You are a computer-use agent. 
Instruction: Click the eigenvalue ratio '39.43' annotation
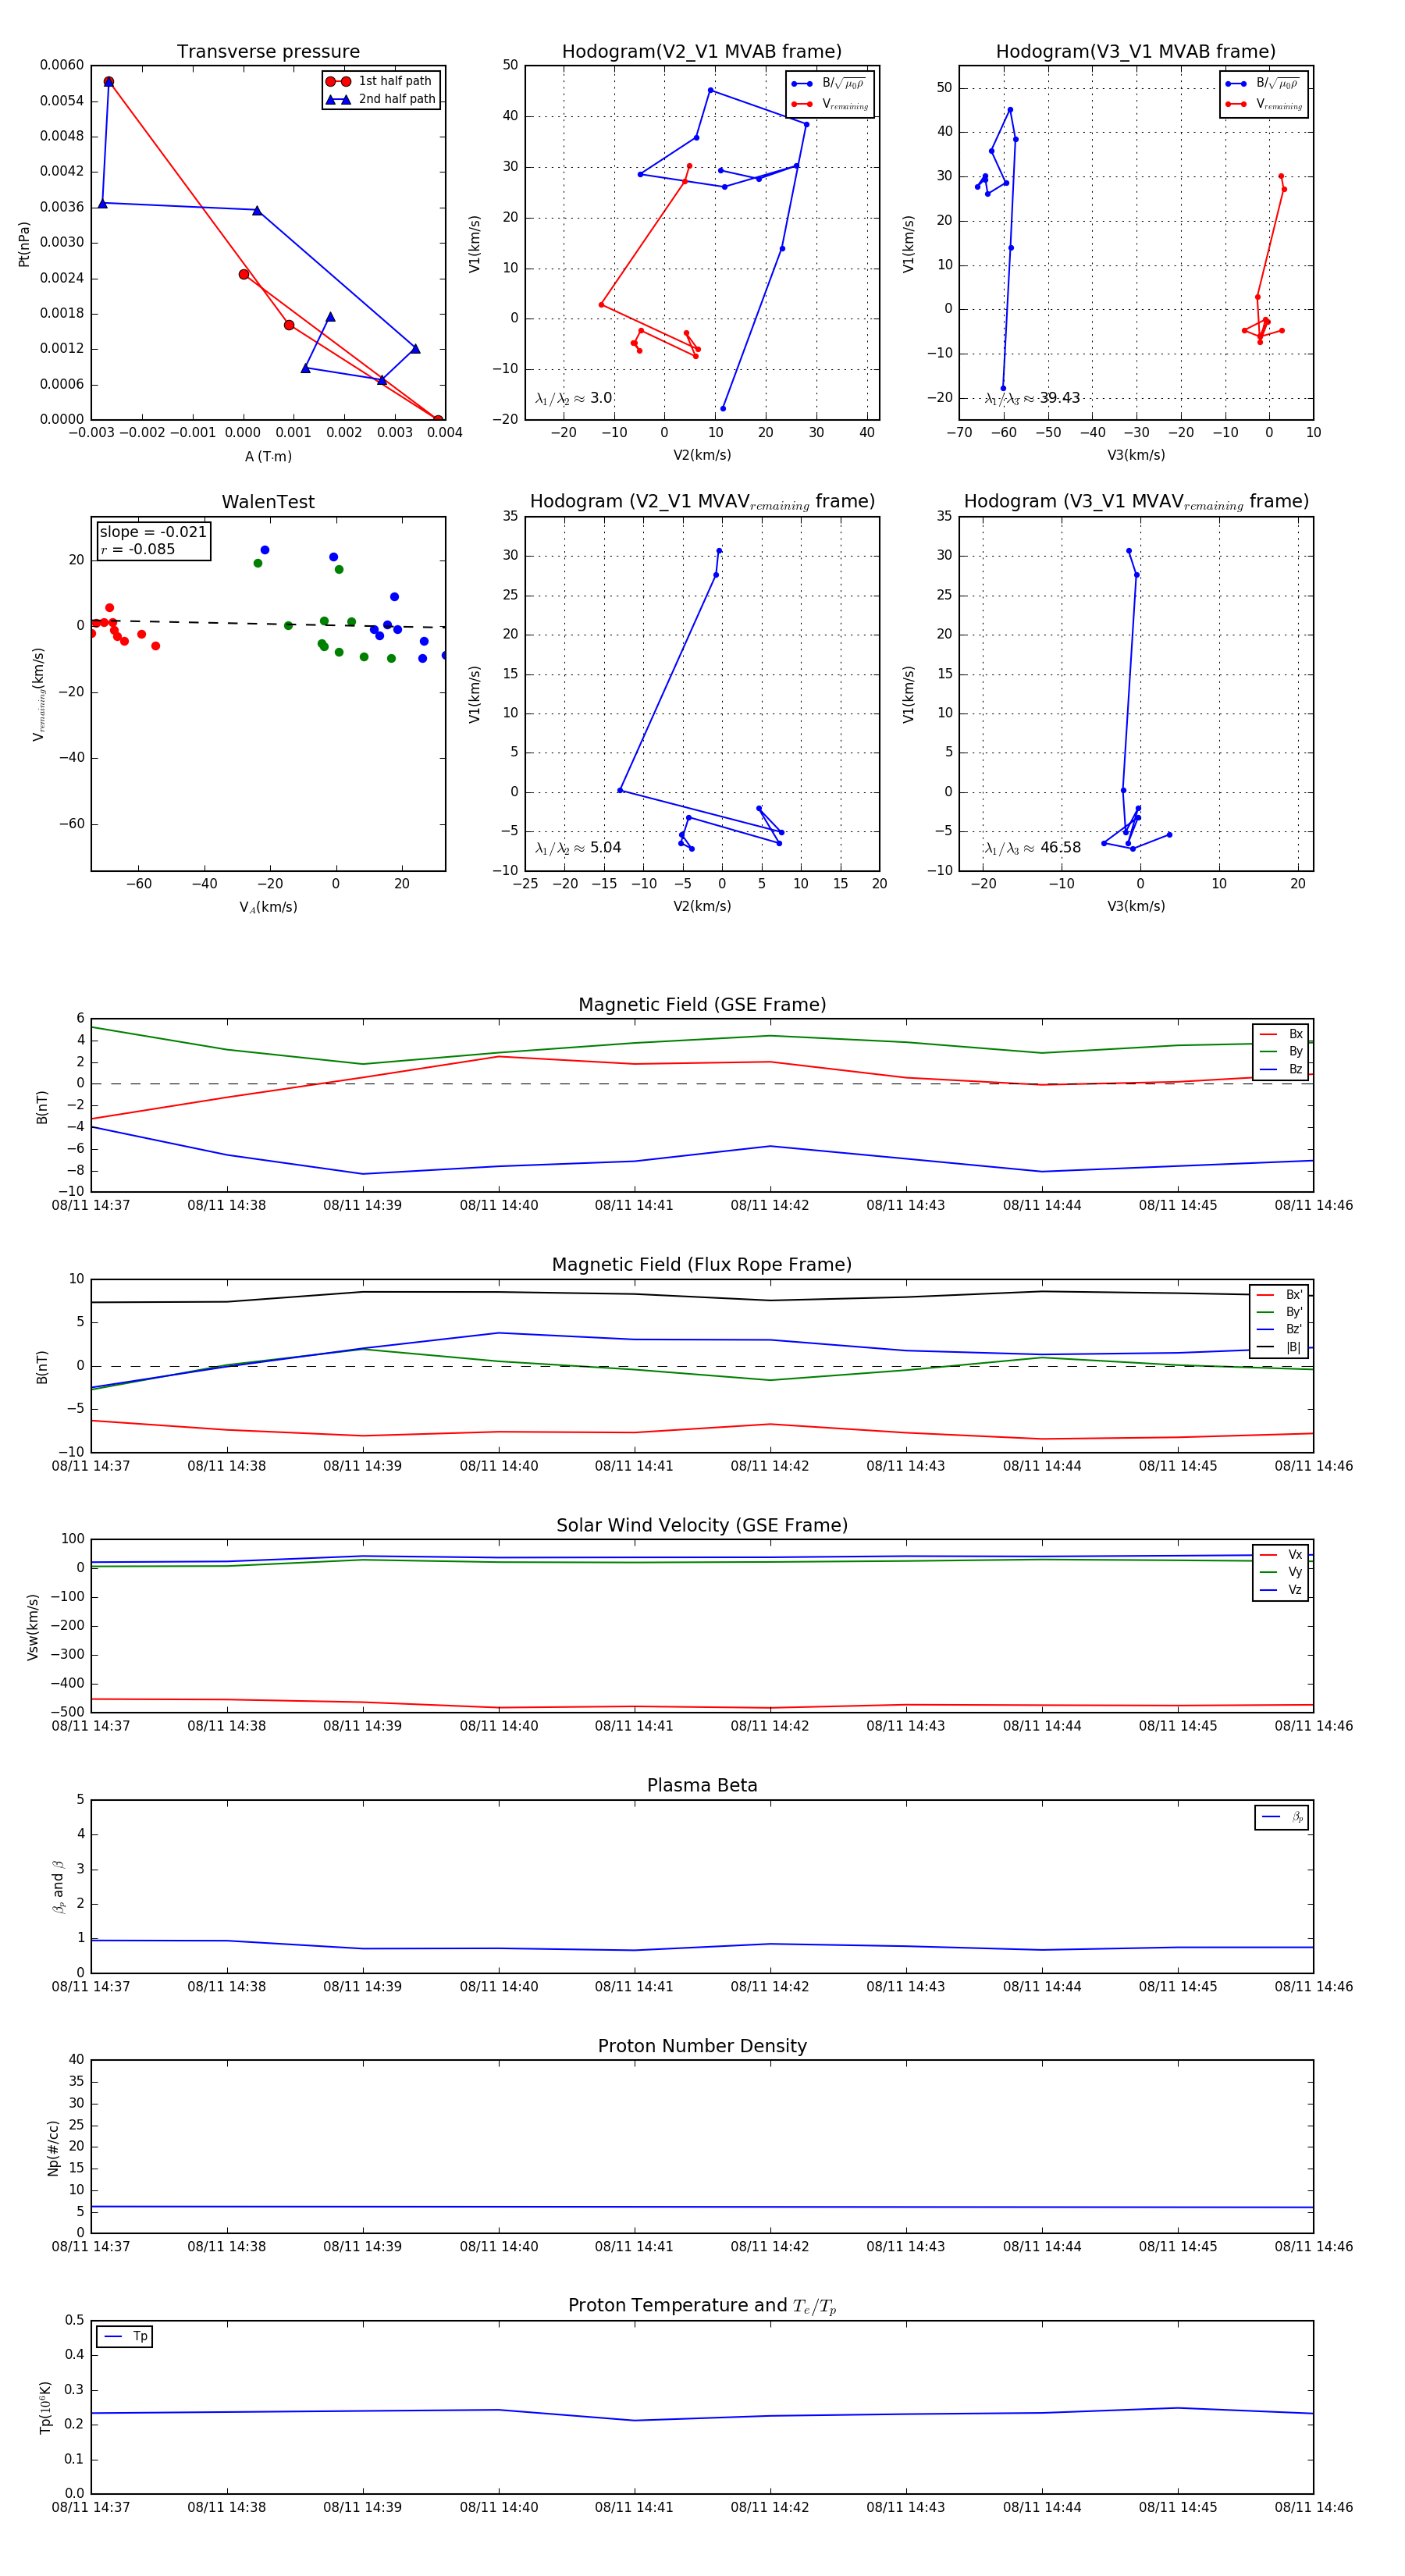point(1032,398)
